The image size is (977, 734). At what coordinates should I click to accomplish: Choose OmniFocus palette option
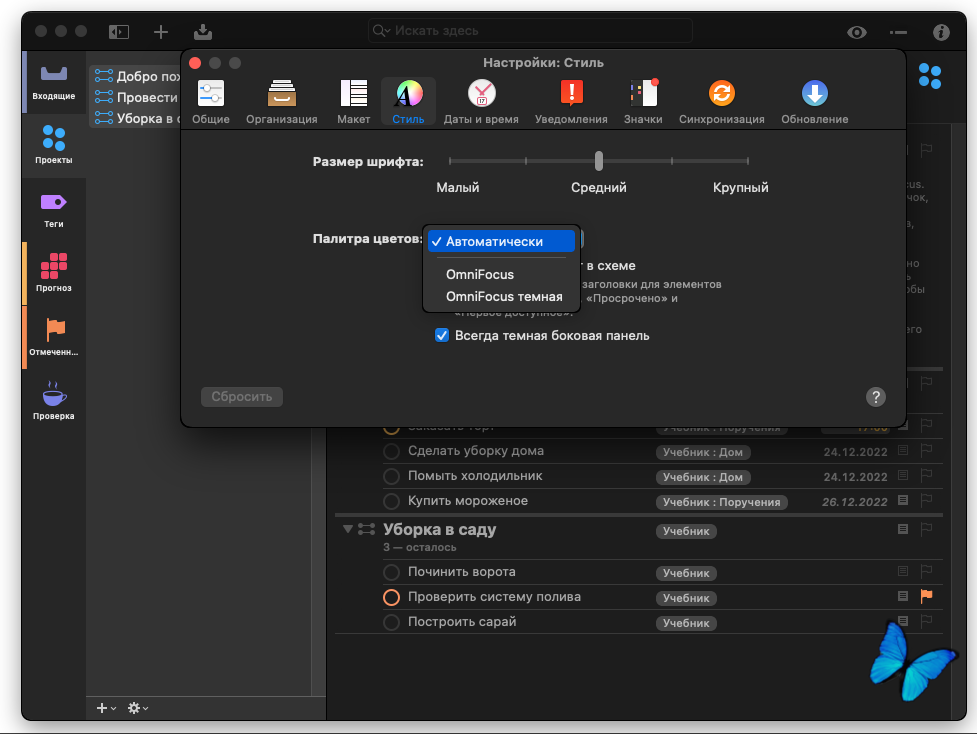click(501, 274)
